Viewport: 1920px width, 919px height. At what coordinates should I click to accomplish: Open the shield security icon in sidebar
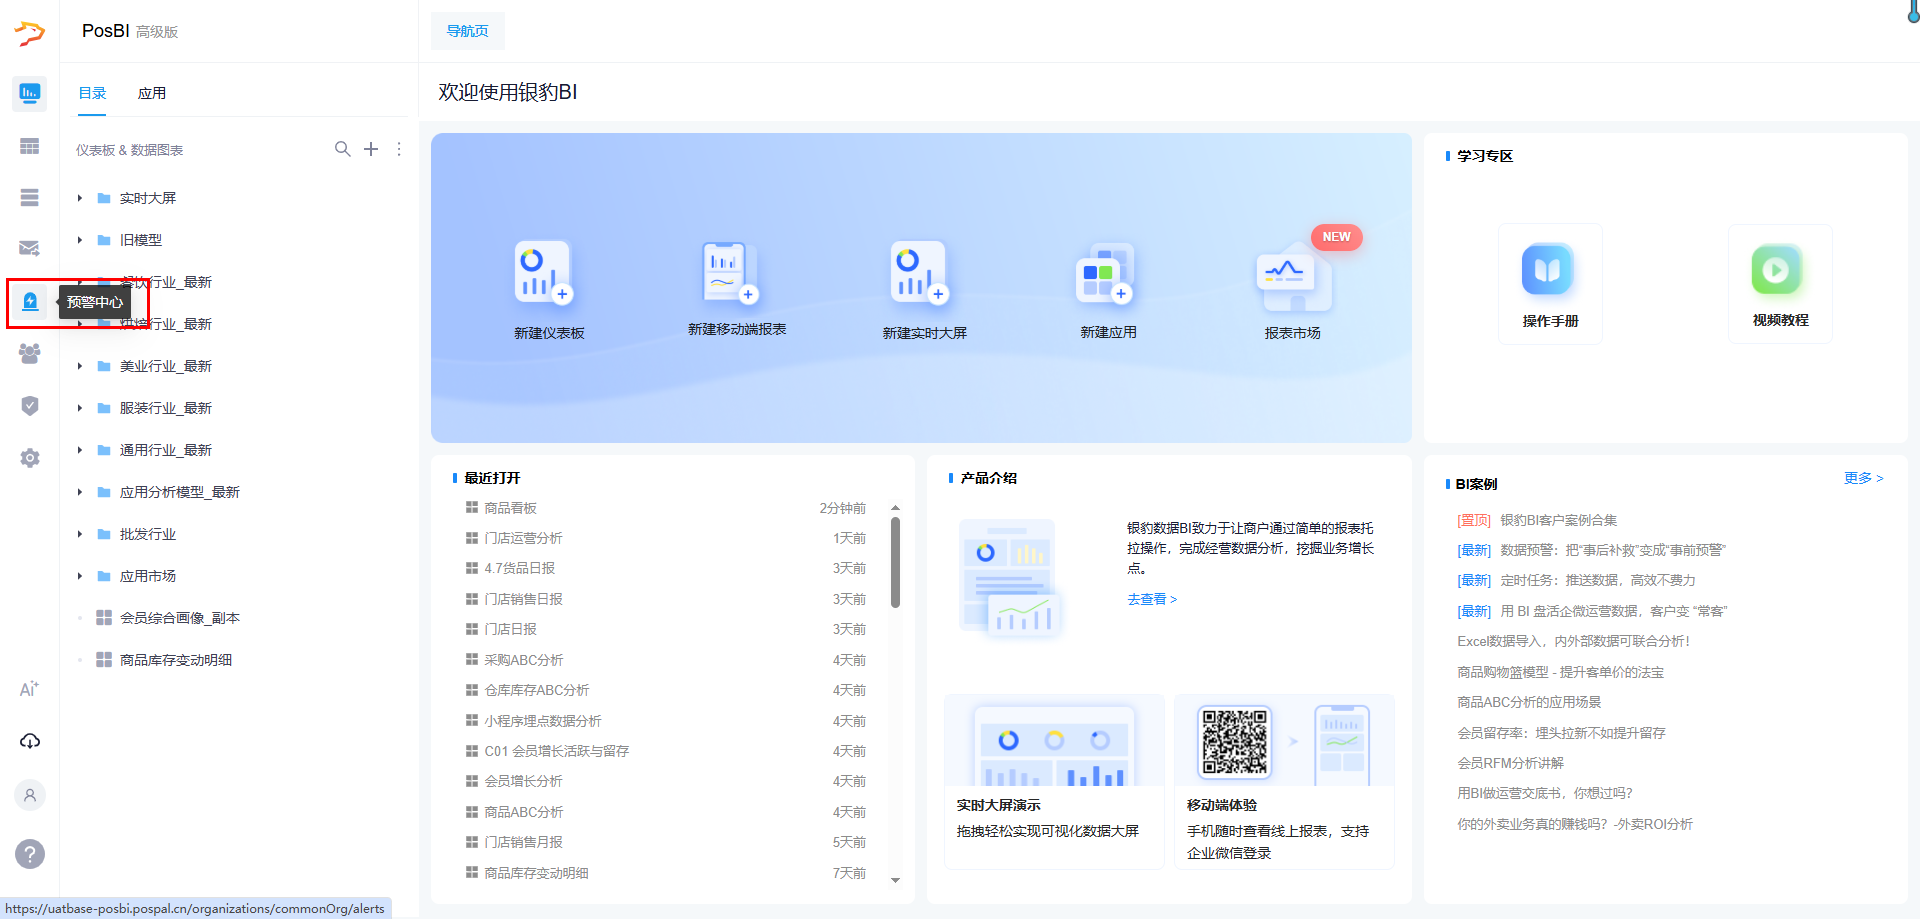coord(30,406)
